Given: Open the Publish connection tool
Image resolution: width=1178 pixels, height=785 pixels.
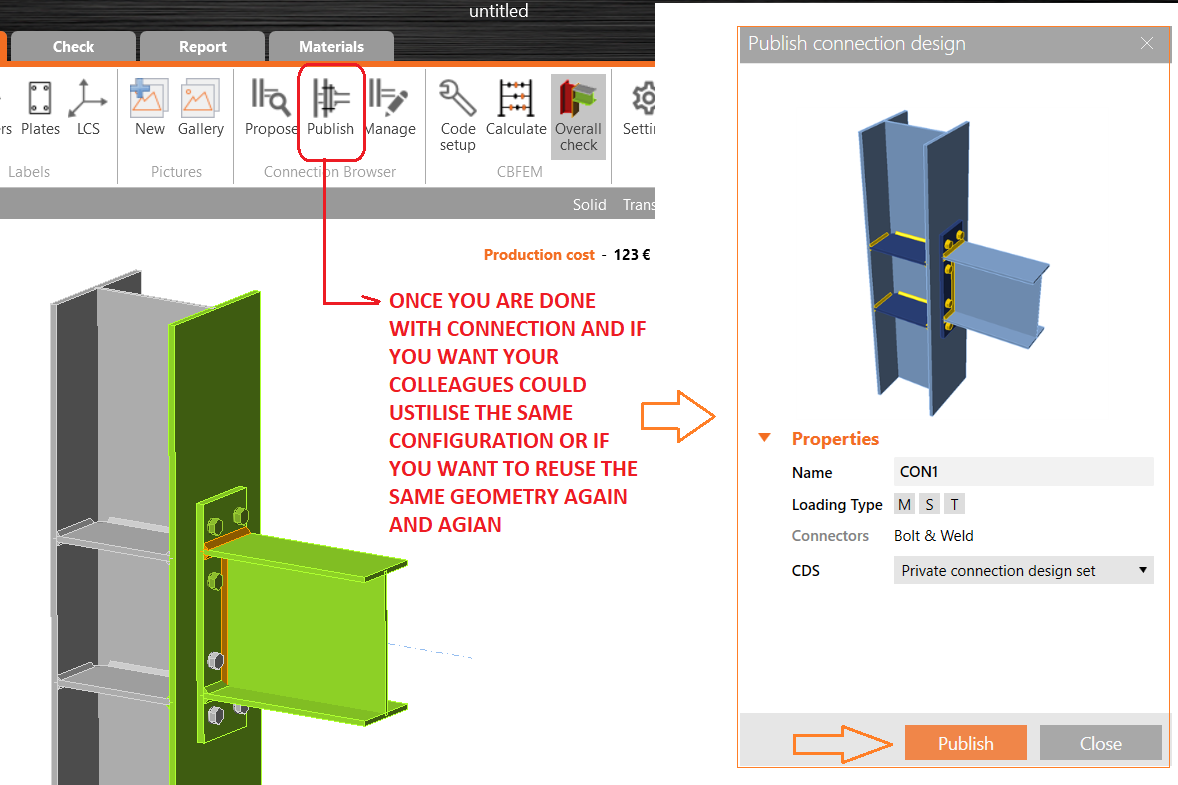Looking at the screenshot, I should point(331,107).
